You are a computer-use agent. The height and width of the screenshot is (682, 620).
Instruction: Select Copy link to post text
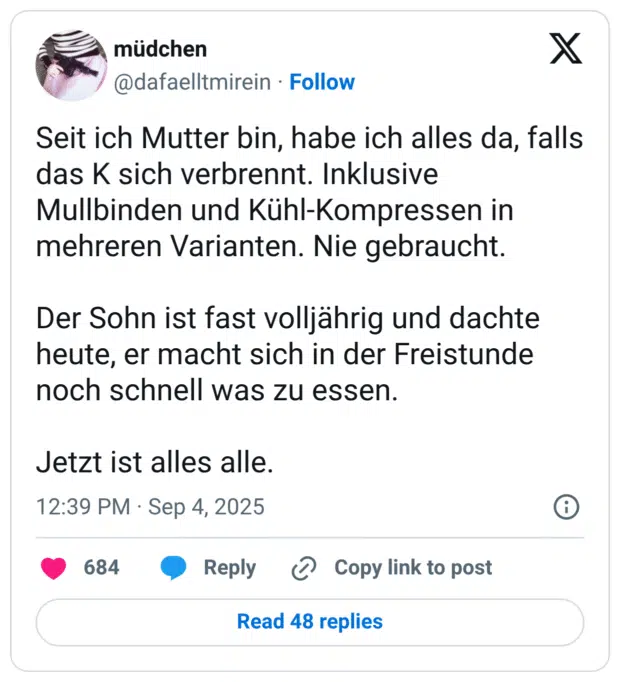coord(413,568)
